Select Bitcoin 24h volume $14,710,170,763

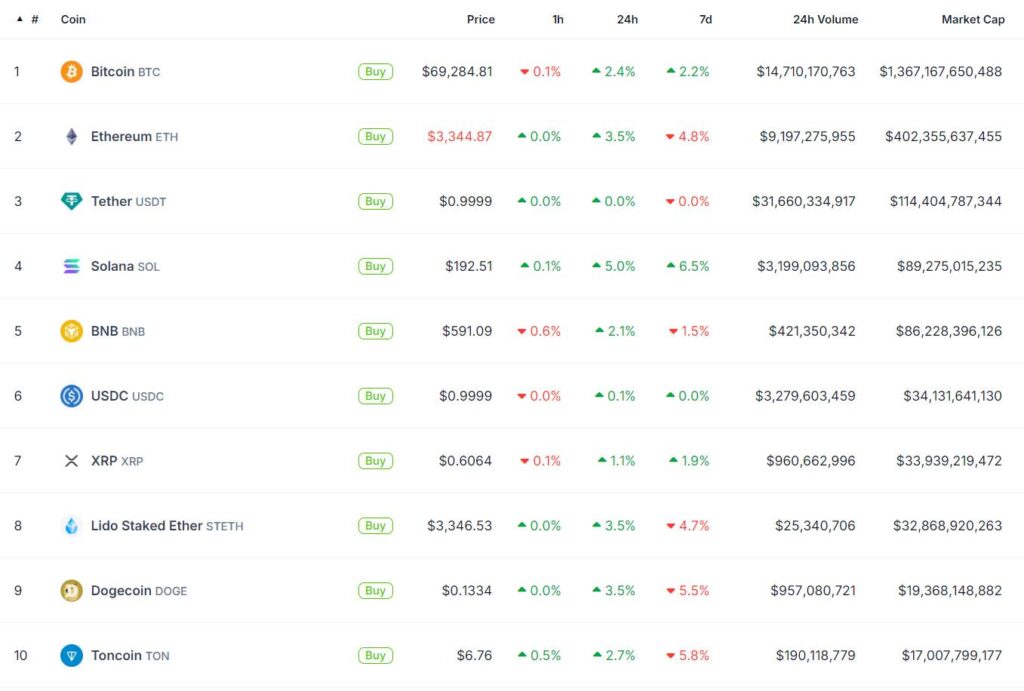[806, 71]
